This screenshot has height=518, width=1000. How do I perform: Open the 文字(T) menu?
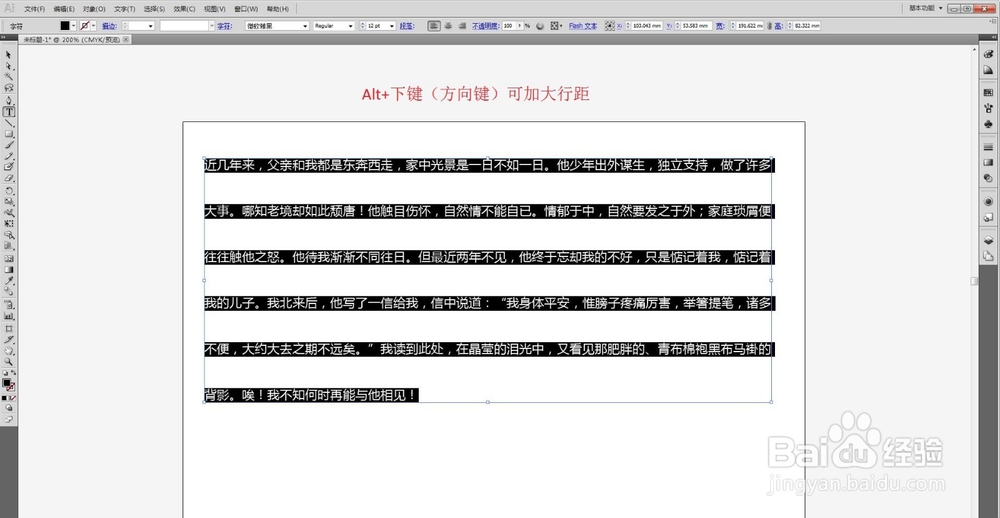[124, 9]
